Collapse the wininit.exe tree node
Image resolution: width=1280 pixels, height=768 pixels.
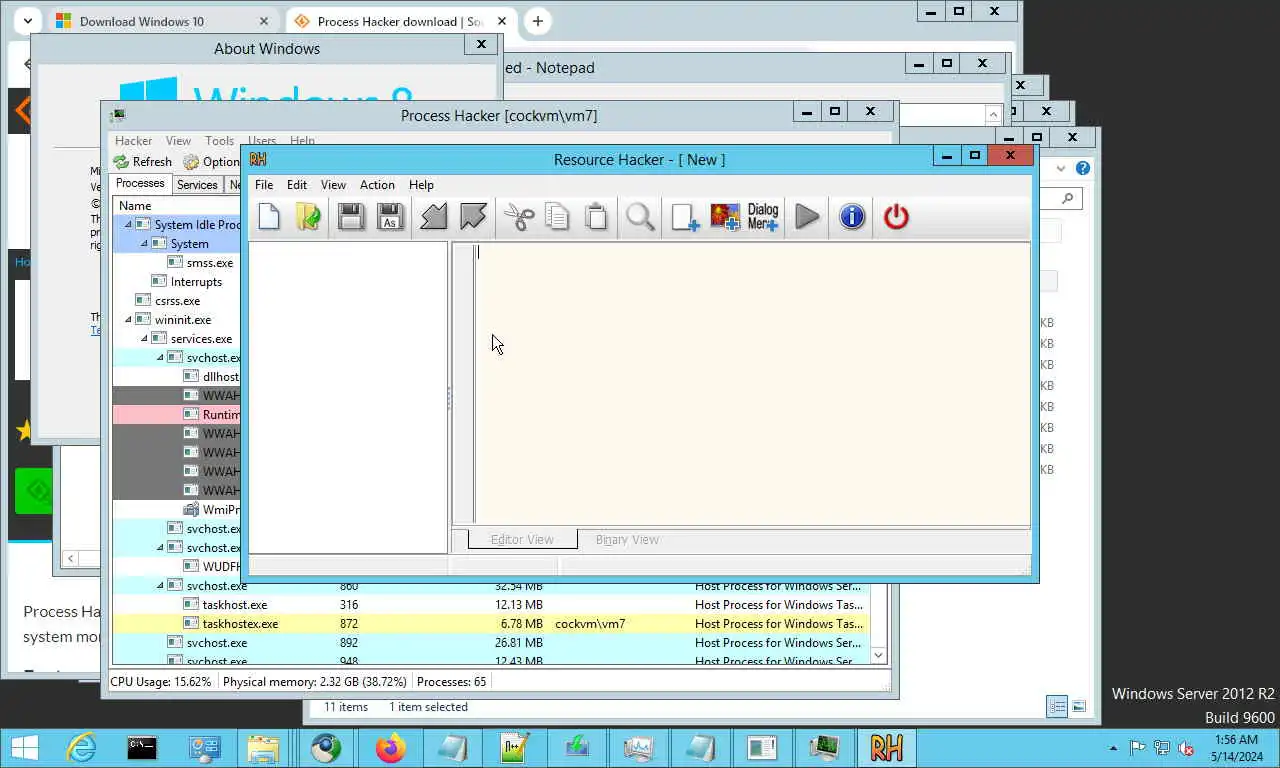pos(128,320)
